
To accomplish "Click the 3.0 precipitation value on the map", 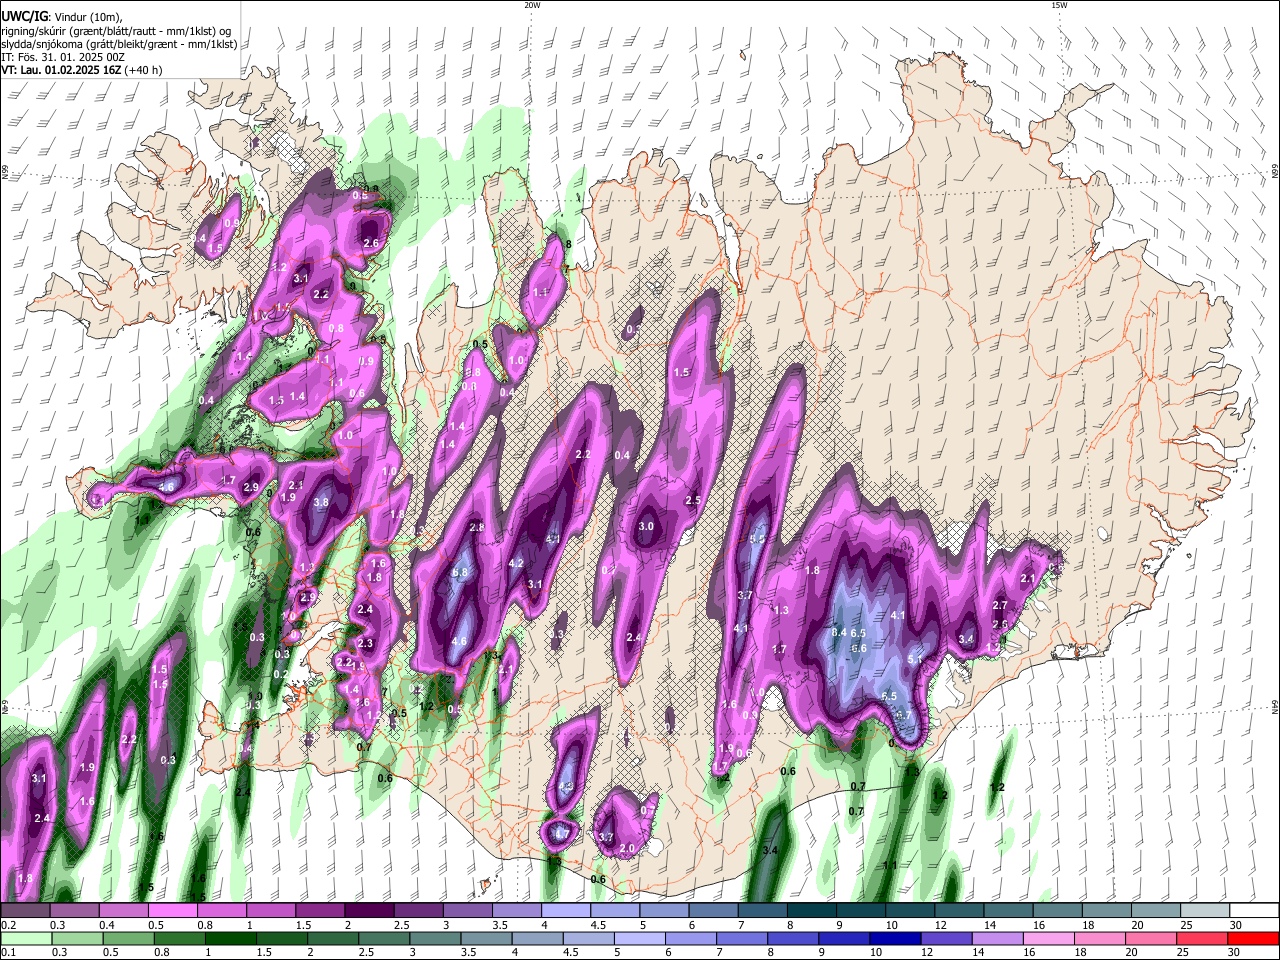I will [x=646, y=526].
